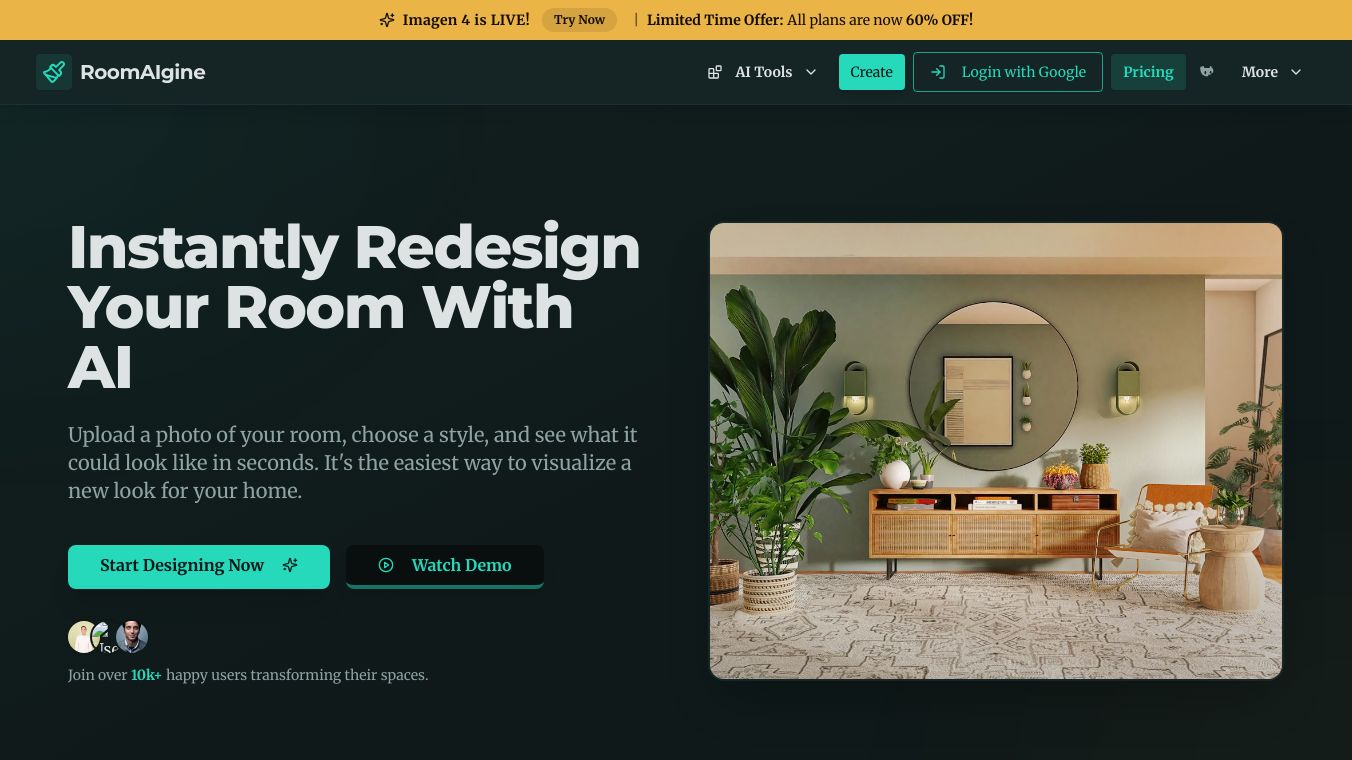
Task: Toggle the theme icon next to Pricing
Action: [1207, 72]
